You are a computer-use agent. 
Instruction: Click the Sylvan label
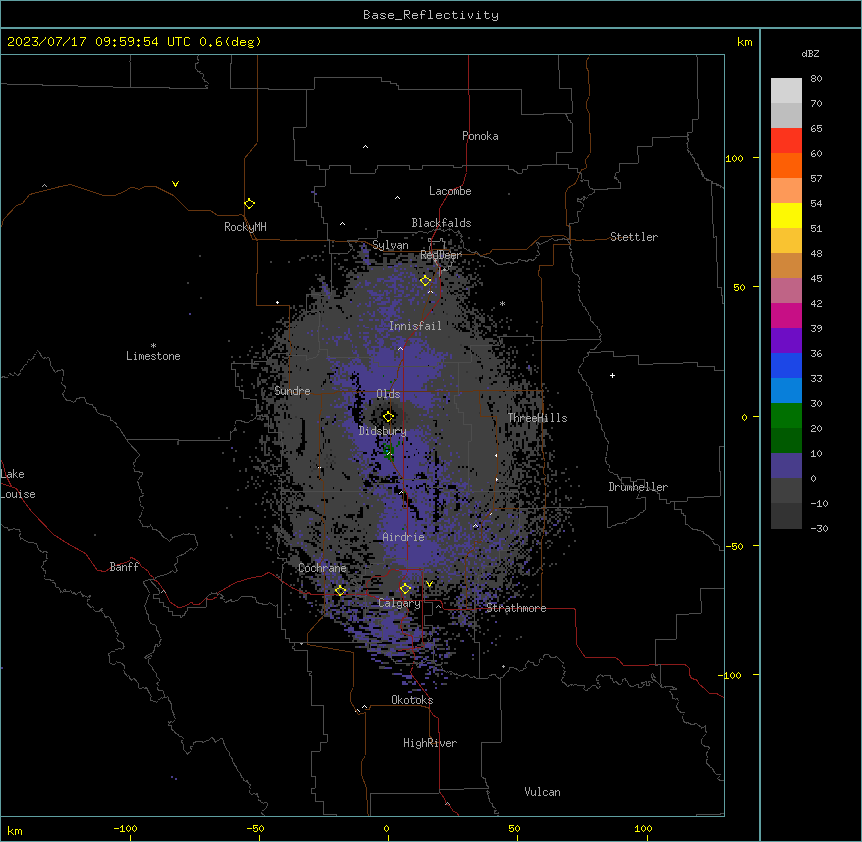pos(390,245)
